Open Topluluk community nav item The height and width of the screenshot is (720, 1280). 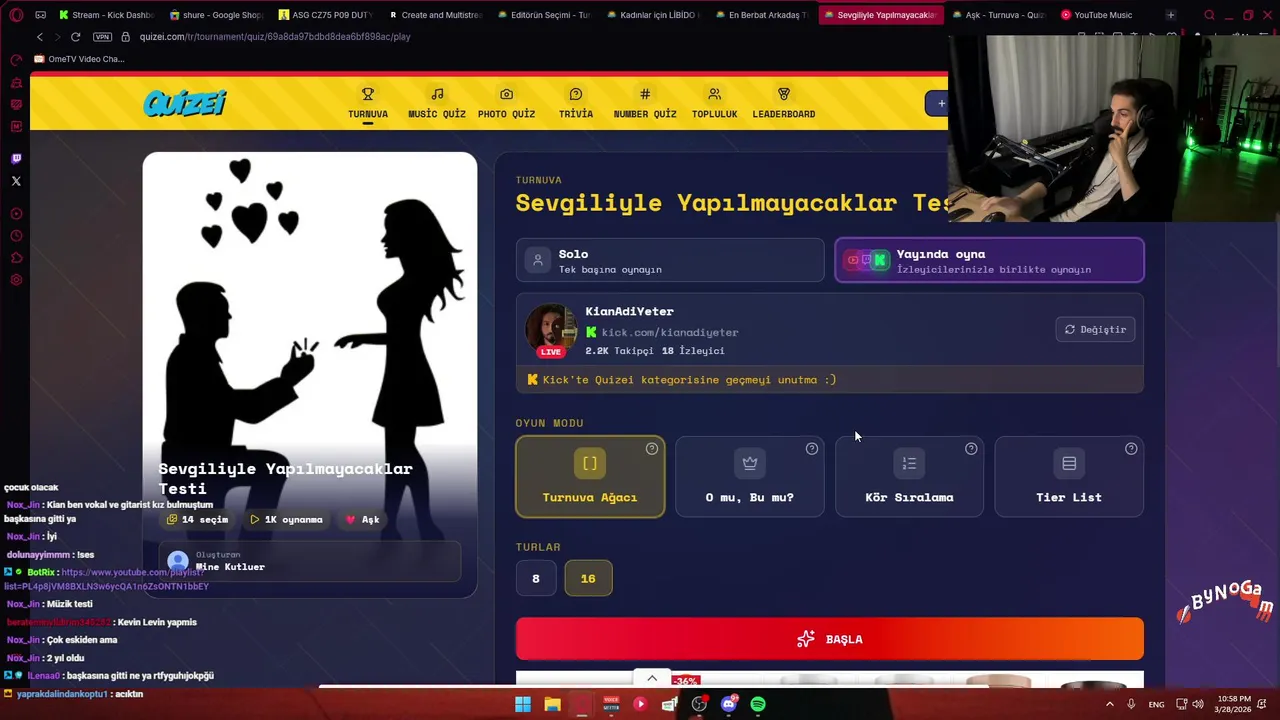tap(714, 103)
